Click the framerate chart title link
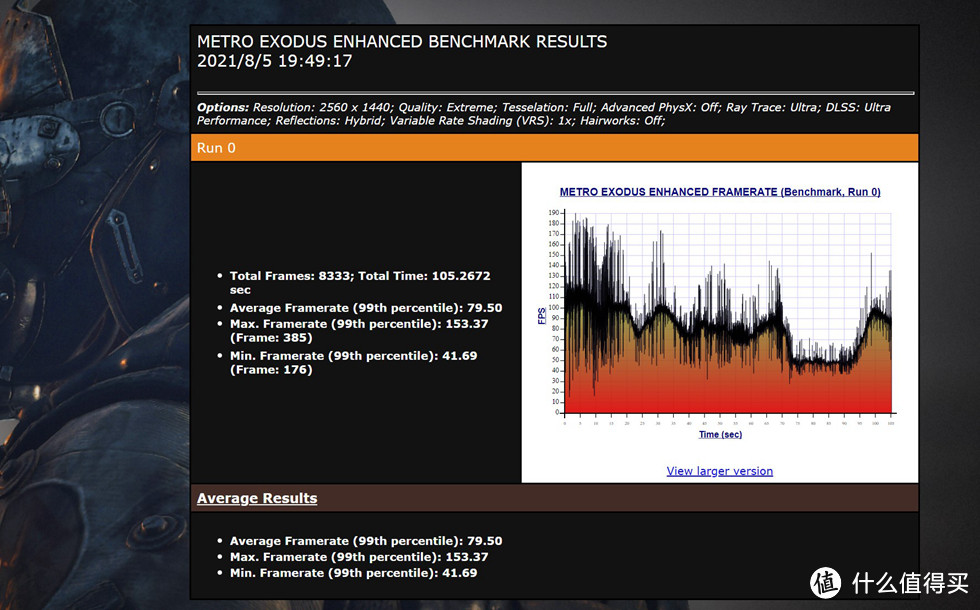This screenshot has width=980, height=610. tap(720, 192)
